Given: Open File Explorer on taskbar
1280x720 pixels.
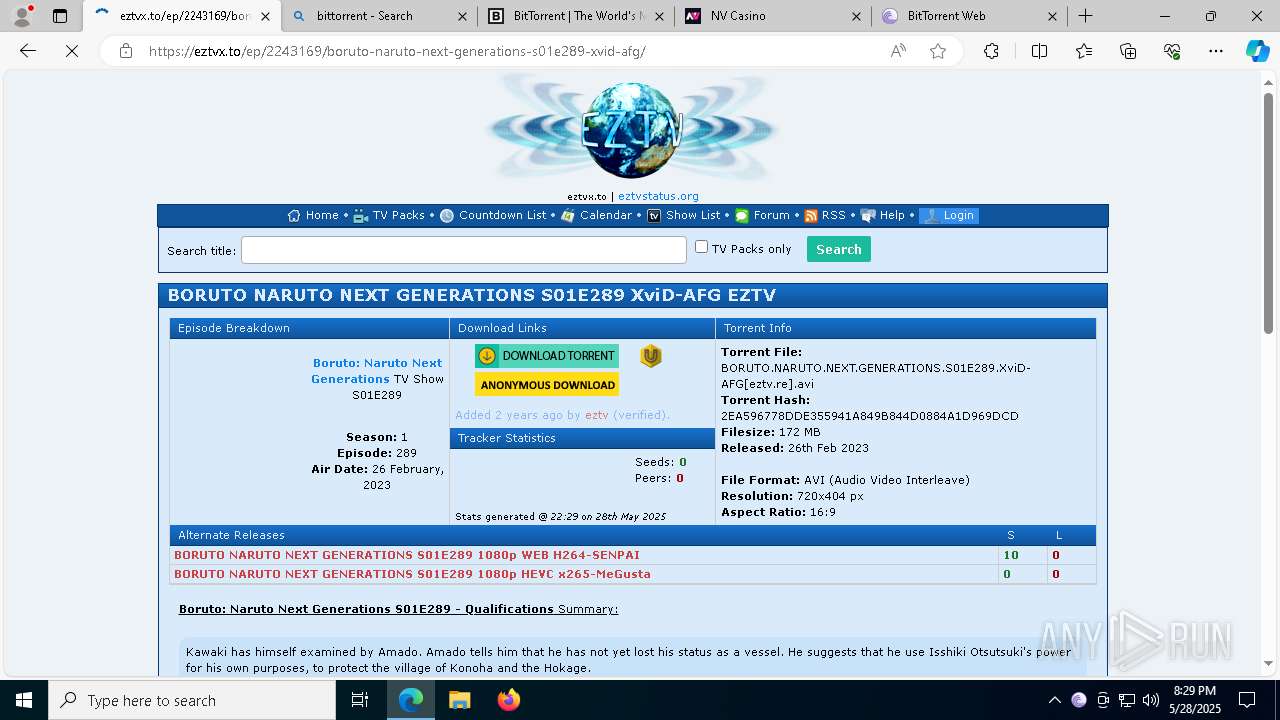Looking at the screenshot, I should 459,700.
